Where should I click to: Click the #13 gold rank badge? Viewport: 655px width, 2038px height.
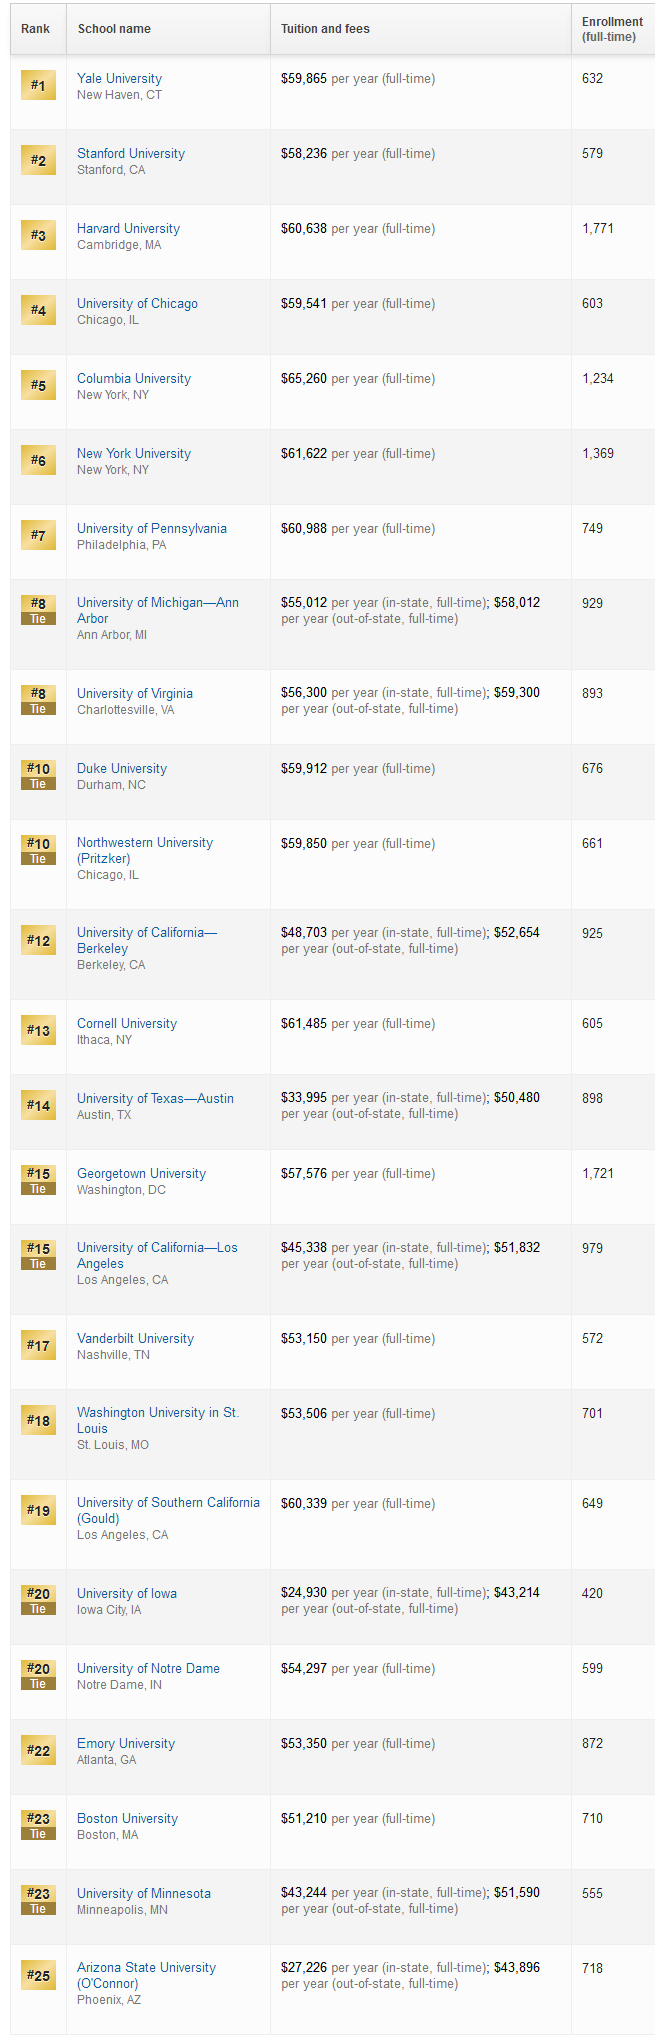38,1030
